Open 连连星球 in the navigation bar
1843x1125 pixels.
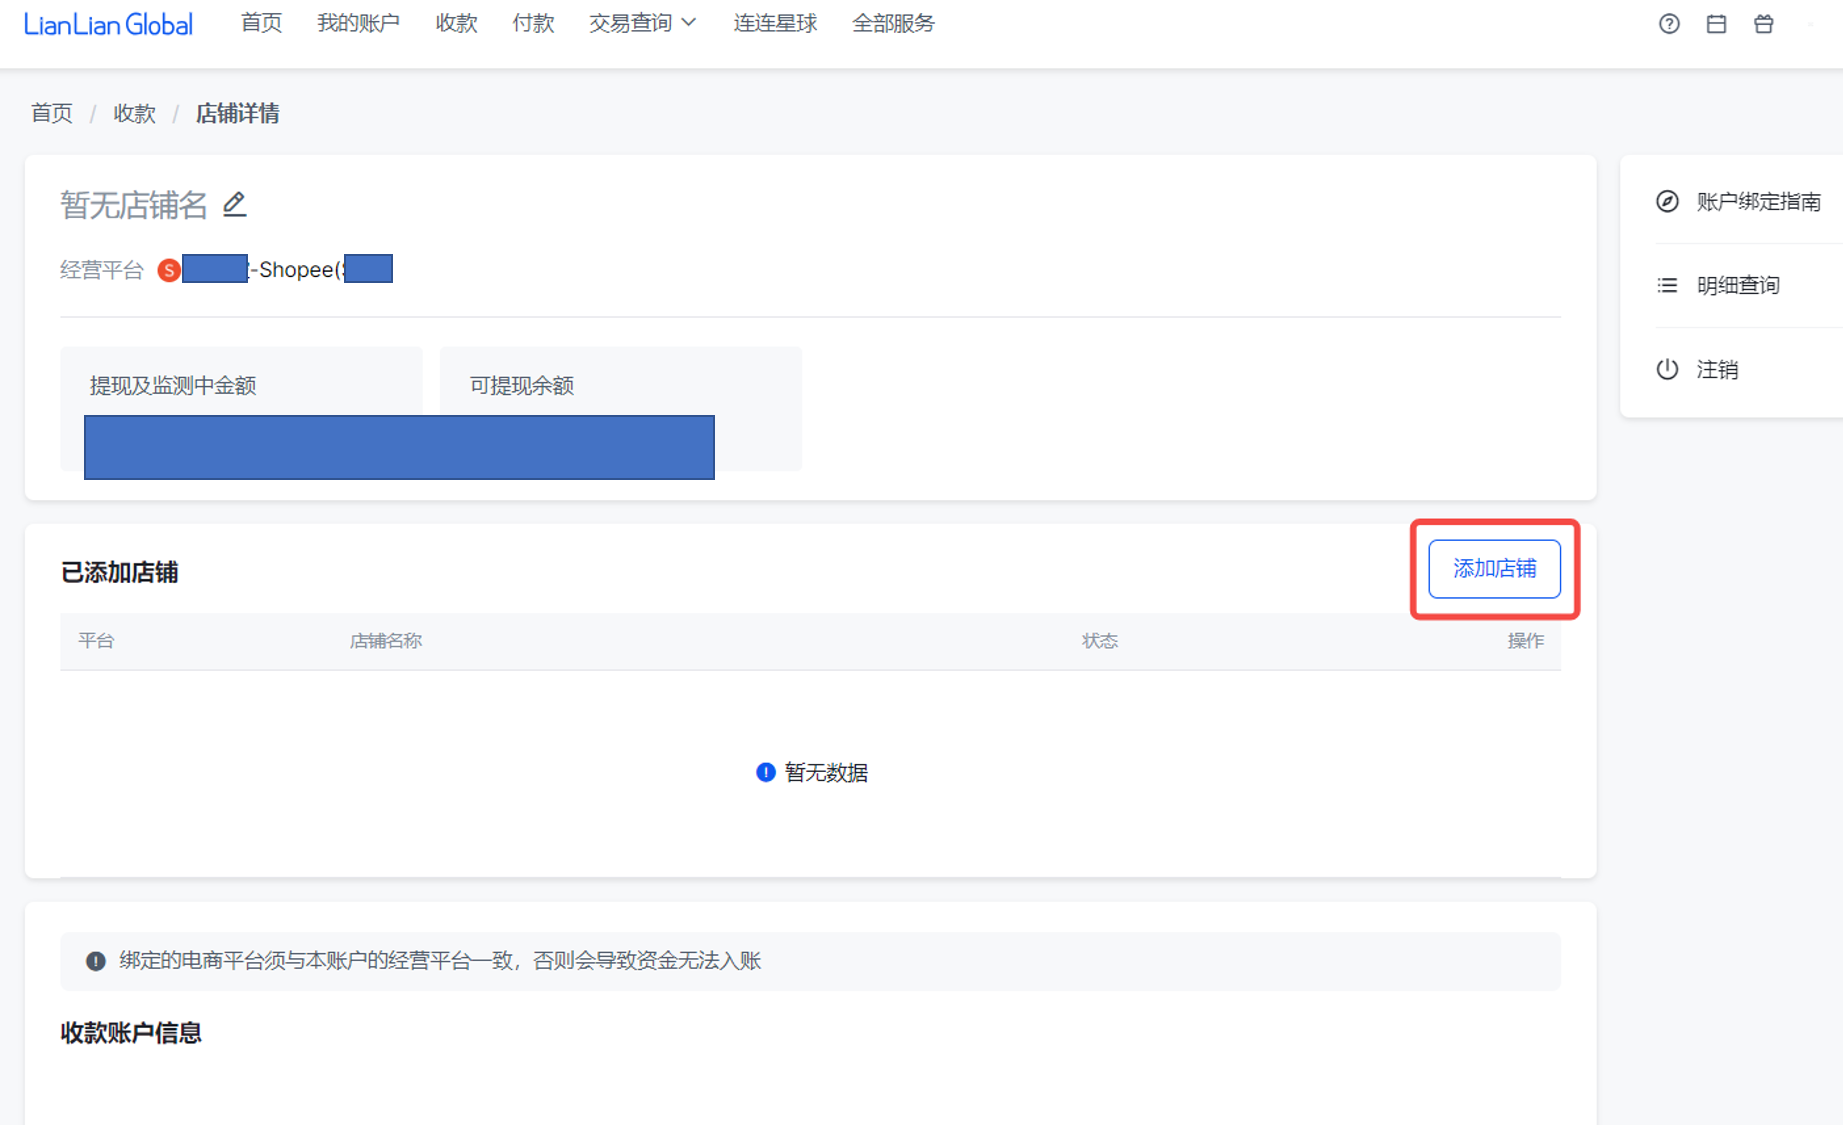point(775,23)
